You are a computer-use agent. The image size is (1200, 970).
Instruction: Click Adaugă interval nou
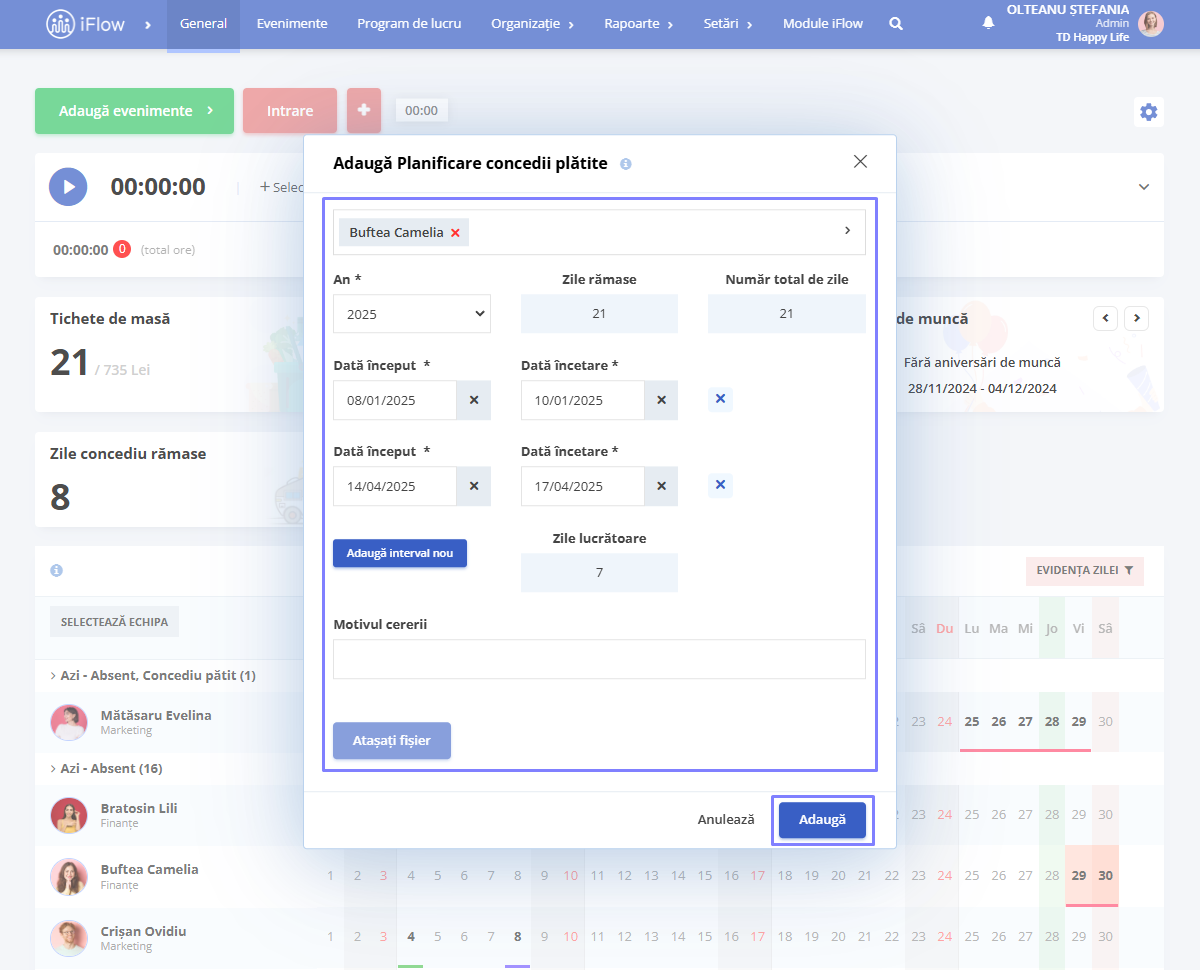(400, 553)
